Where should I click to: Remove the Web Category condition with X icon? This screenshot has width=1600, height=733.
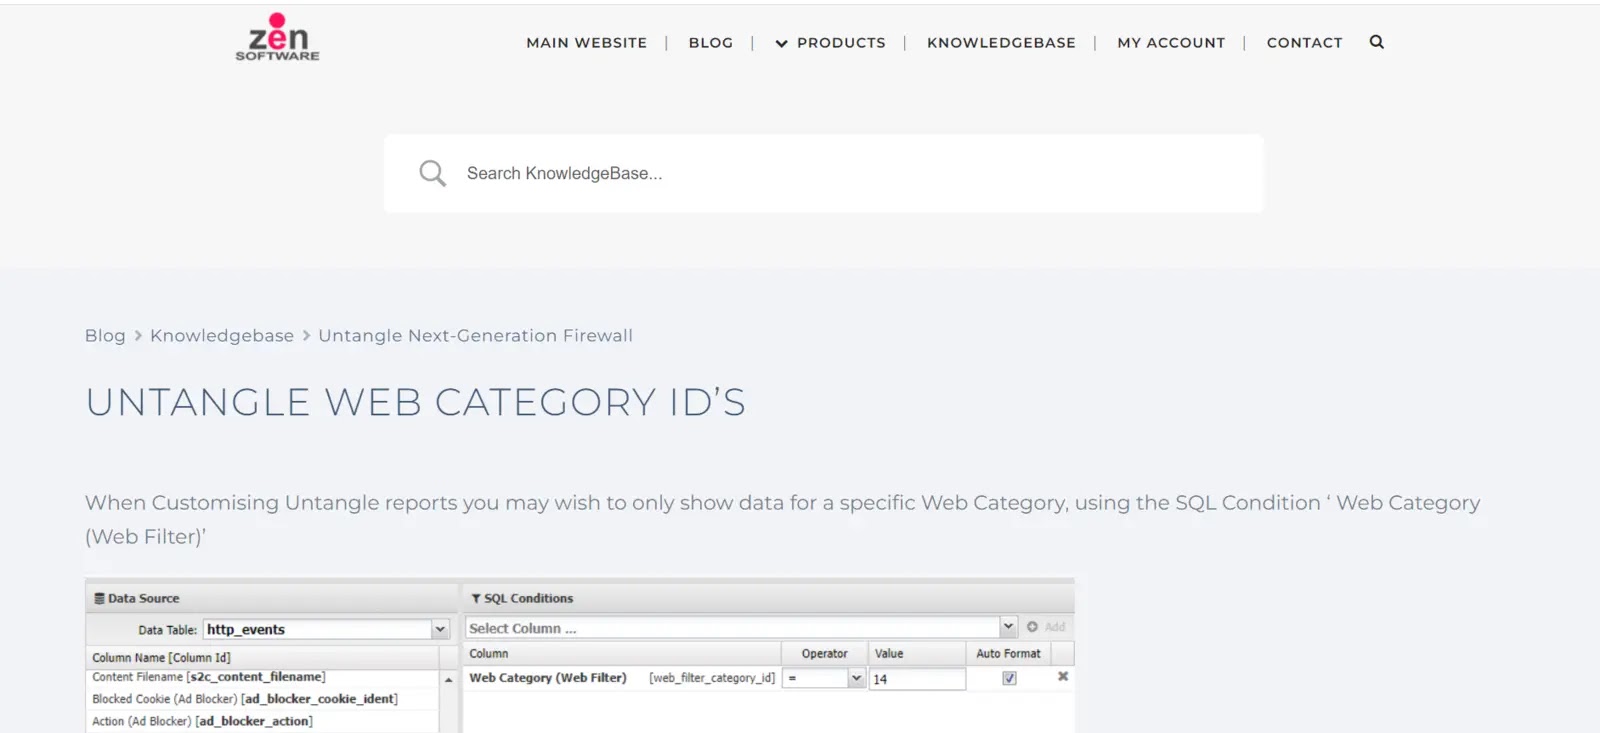[1063, 677]
